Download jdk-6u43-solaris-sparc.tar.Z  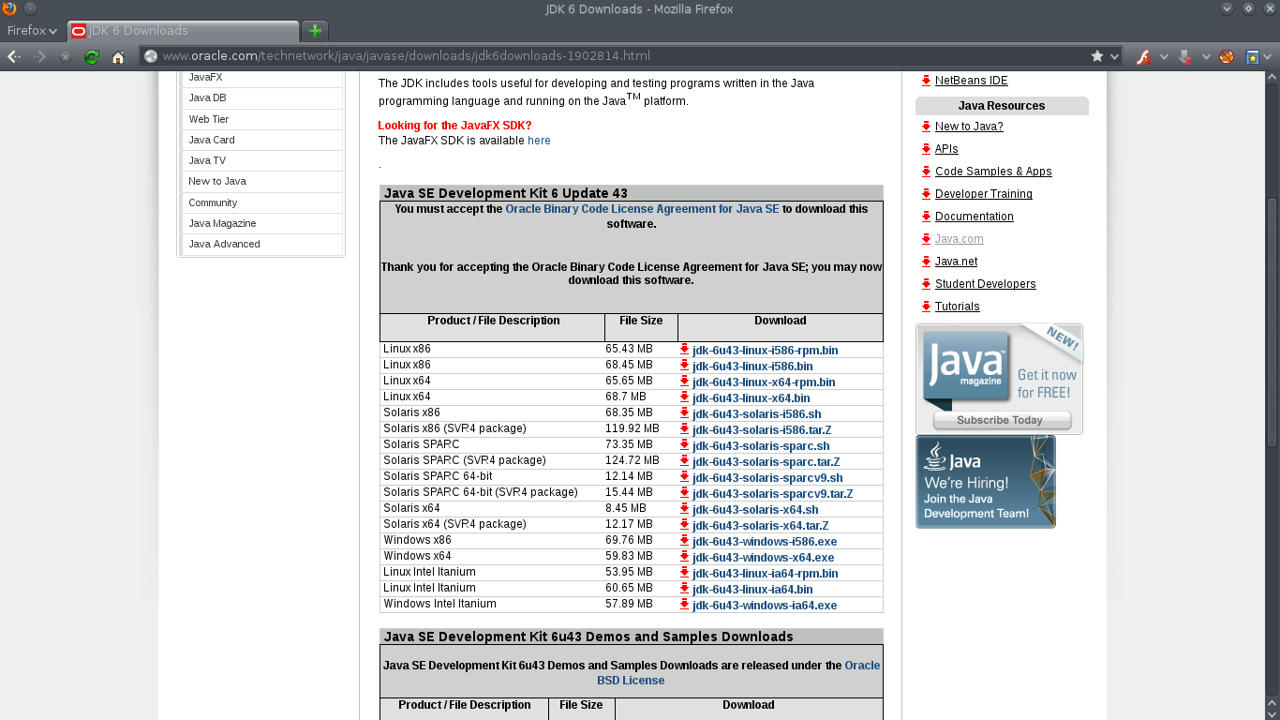(x=766, y=462)
